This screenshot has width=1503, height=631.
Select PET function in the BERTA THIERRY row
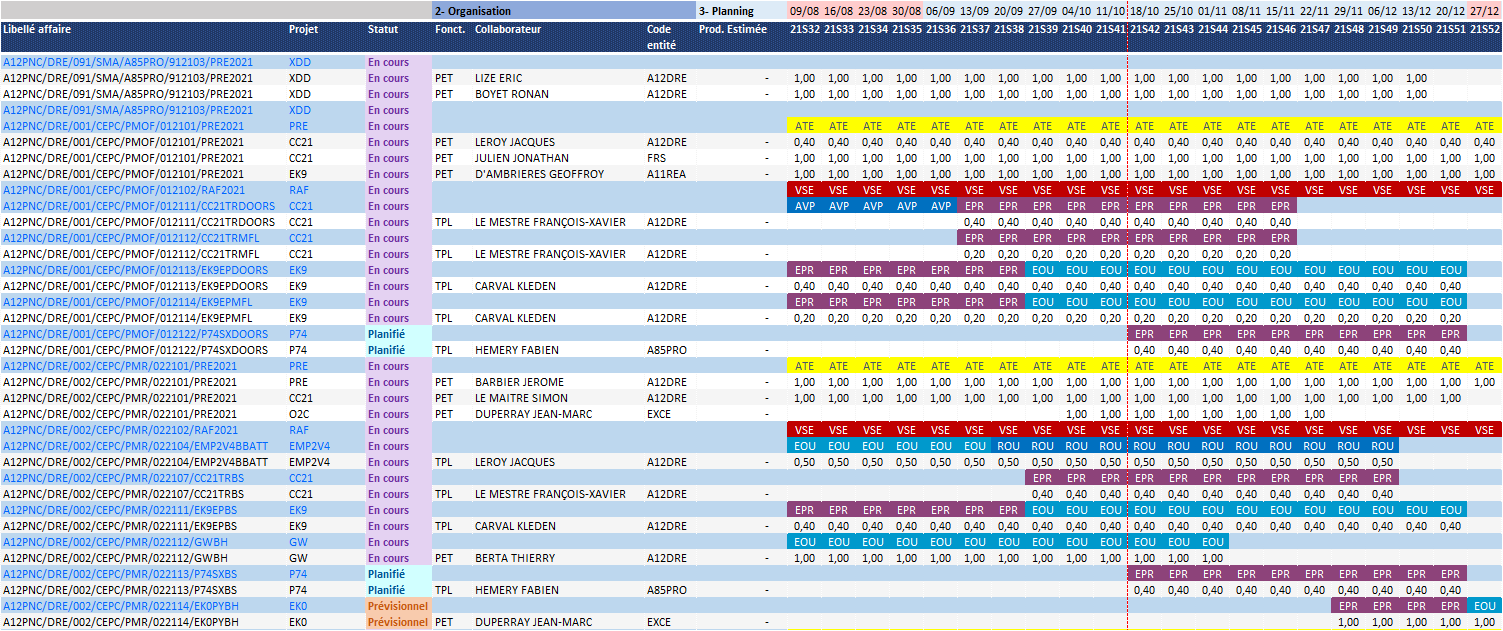444,558
